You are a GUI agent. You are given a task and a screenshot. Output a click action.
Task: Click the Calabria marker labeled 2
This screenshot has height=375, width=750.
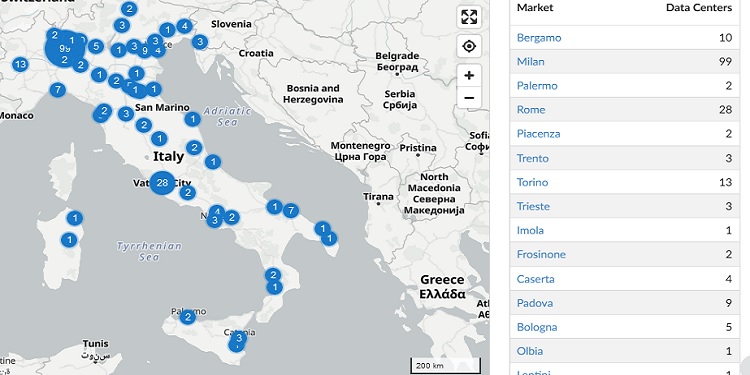273,275
